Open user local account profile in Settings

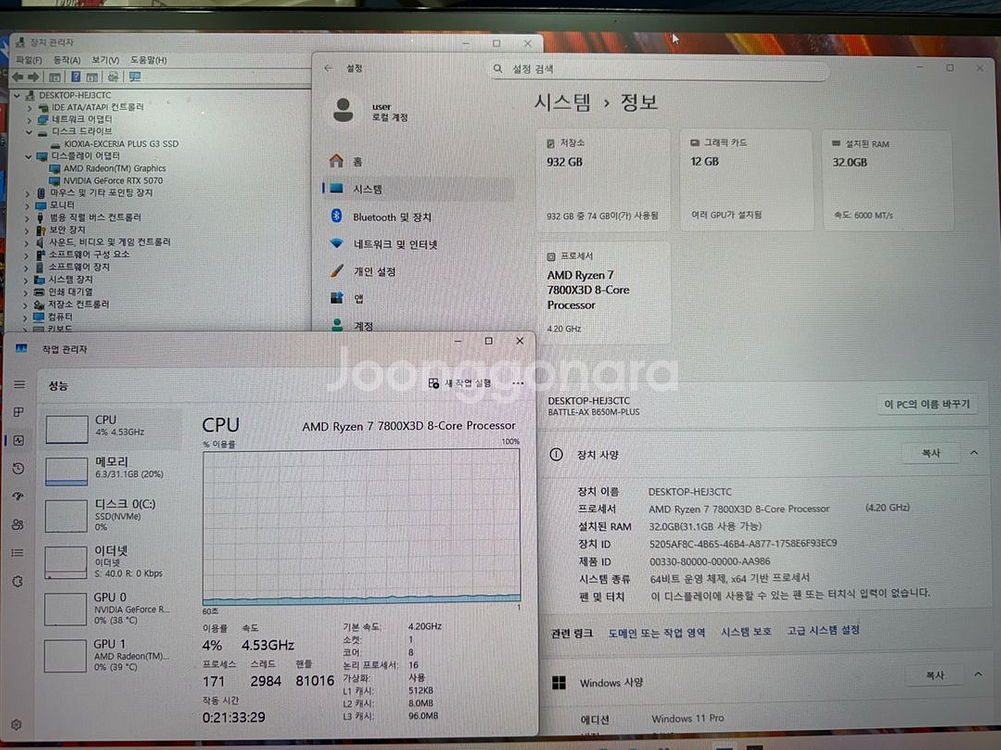(370, 111)
